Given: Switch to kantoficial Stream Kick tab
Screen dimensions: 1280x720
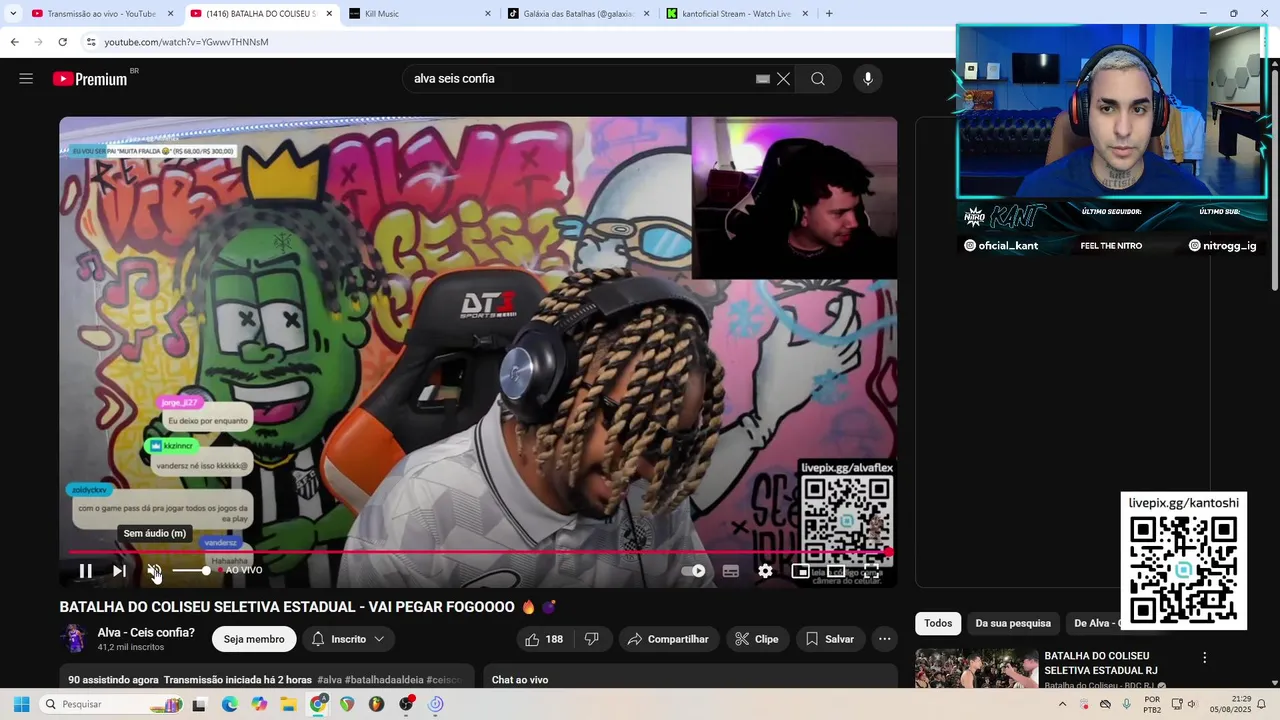Looking at the screenshot, I should 736,14.
